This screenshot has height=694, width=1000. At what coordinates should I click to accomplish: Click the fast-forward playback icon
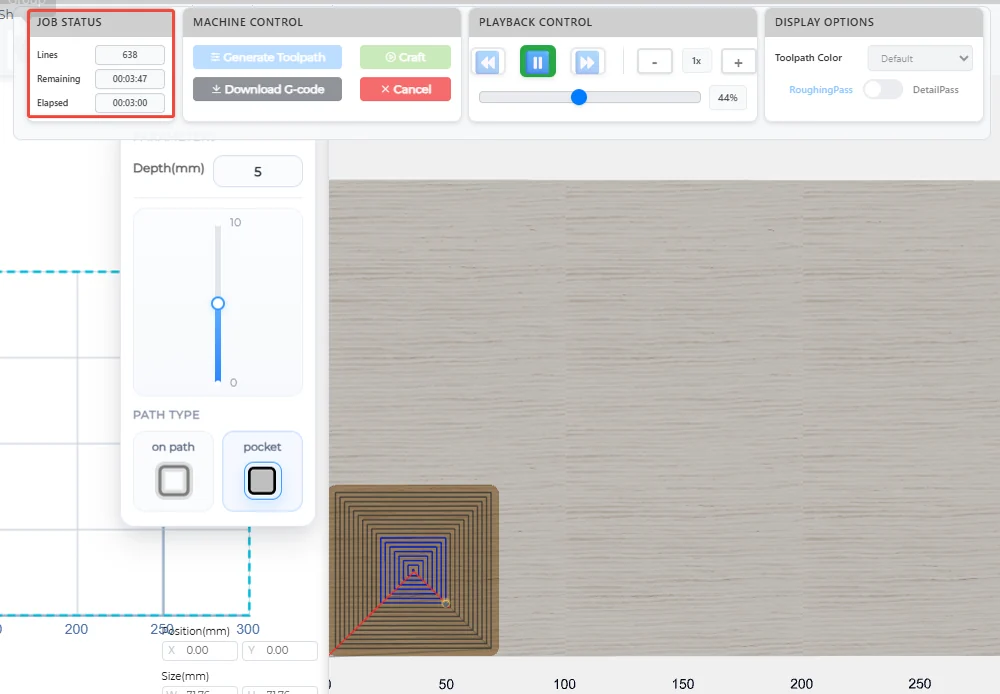coord(587,62)
